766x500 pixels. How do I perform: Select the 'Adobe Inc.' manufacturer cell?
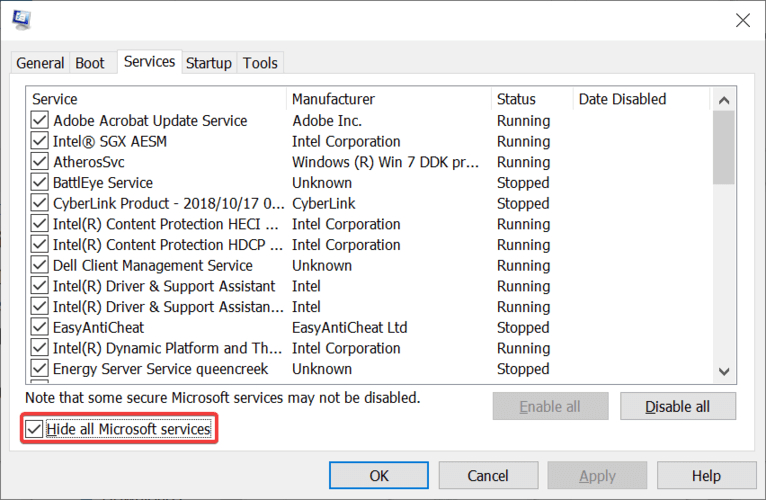(x=327, y=120)
